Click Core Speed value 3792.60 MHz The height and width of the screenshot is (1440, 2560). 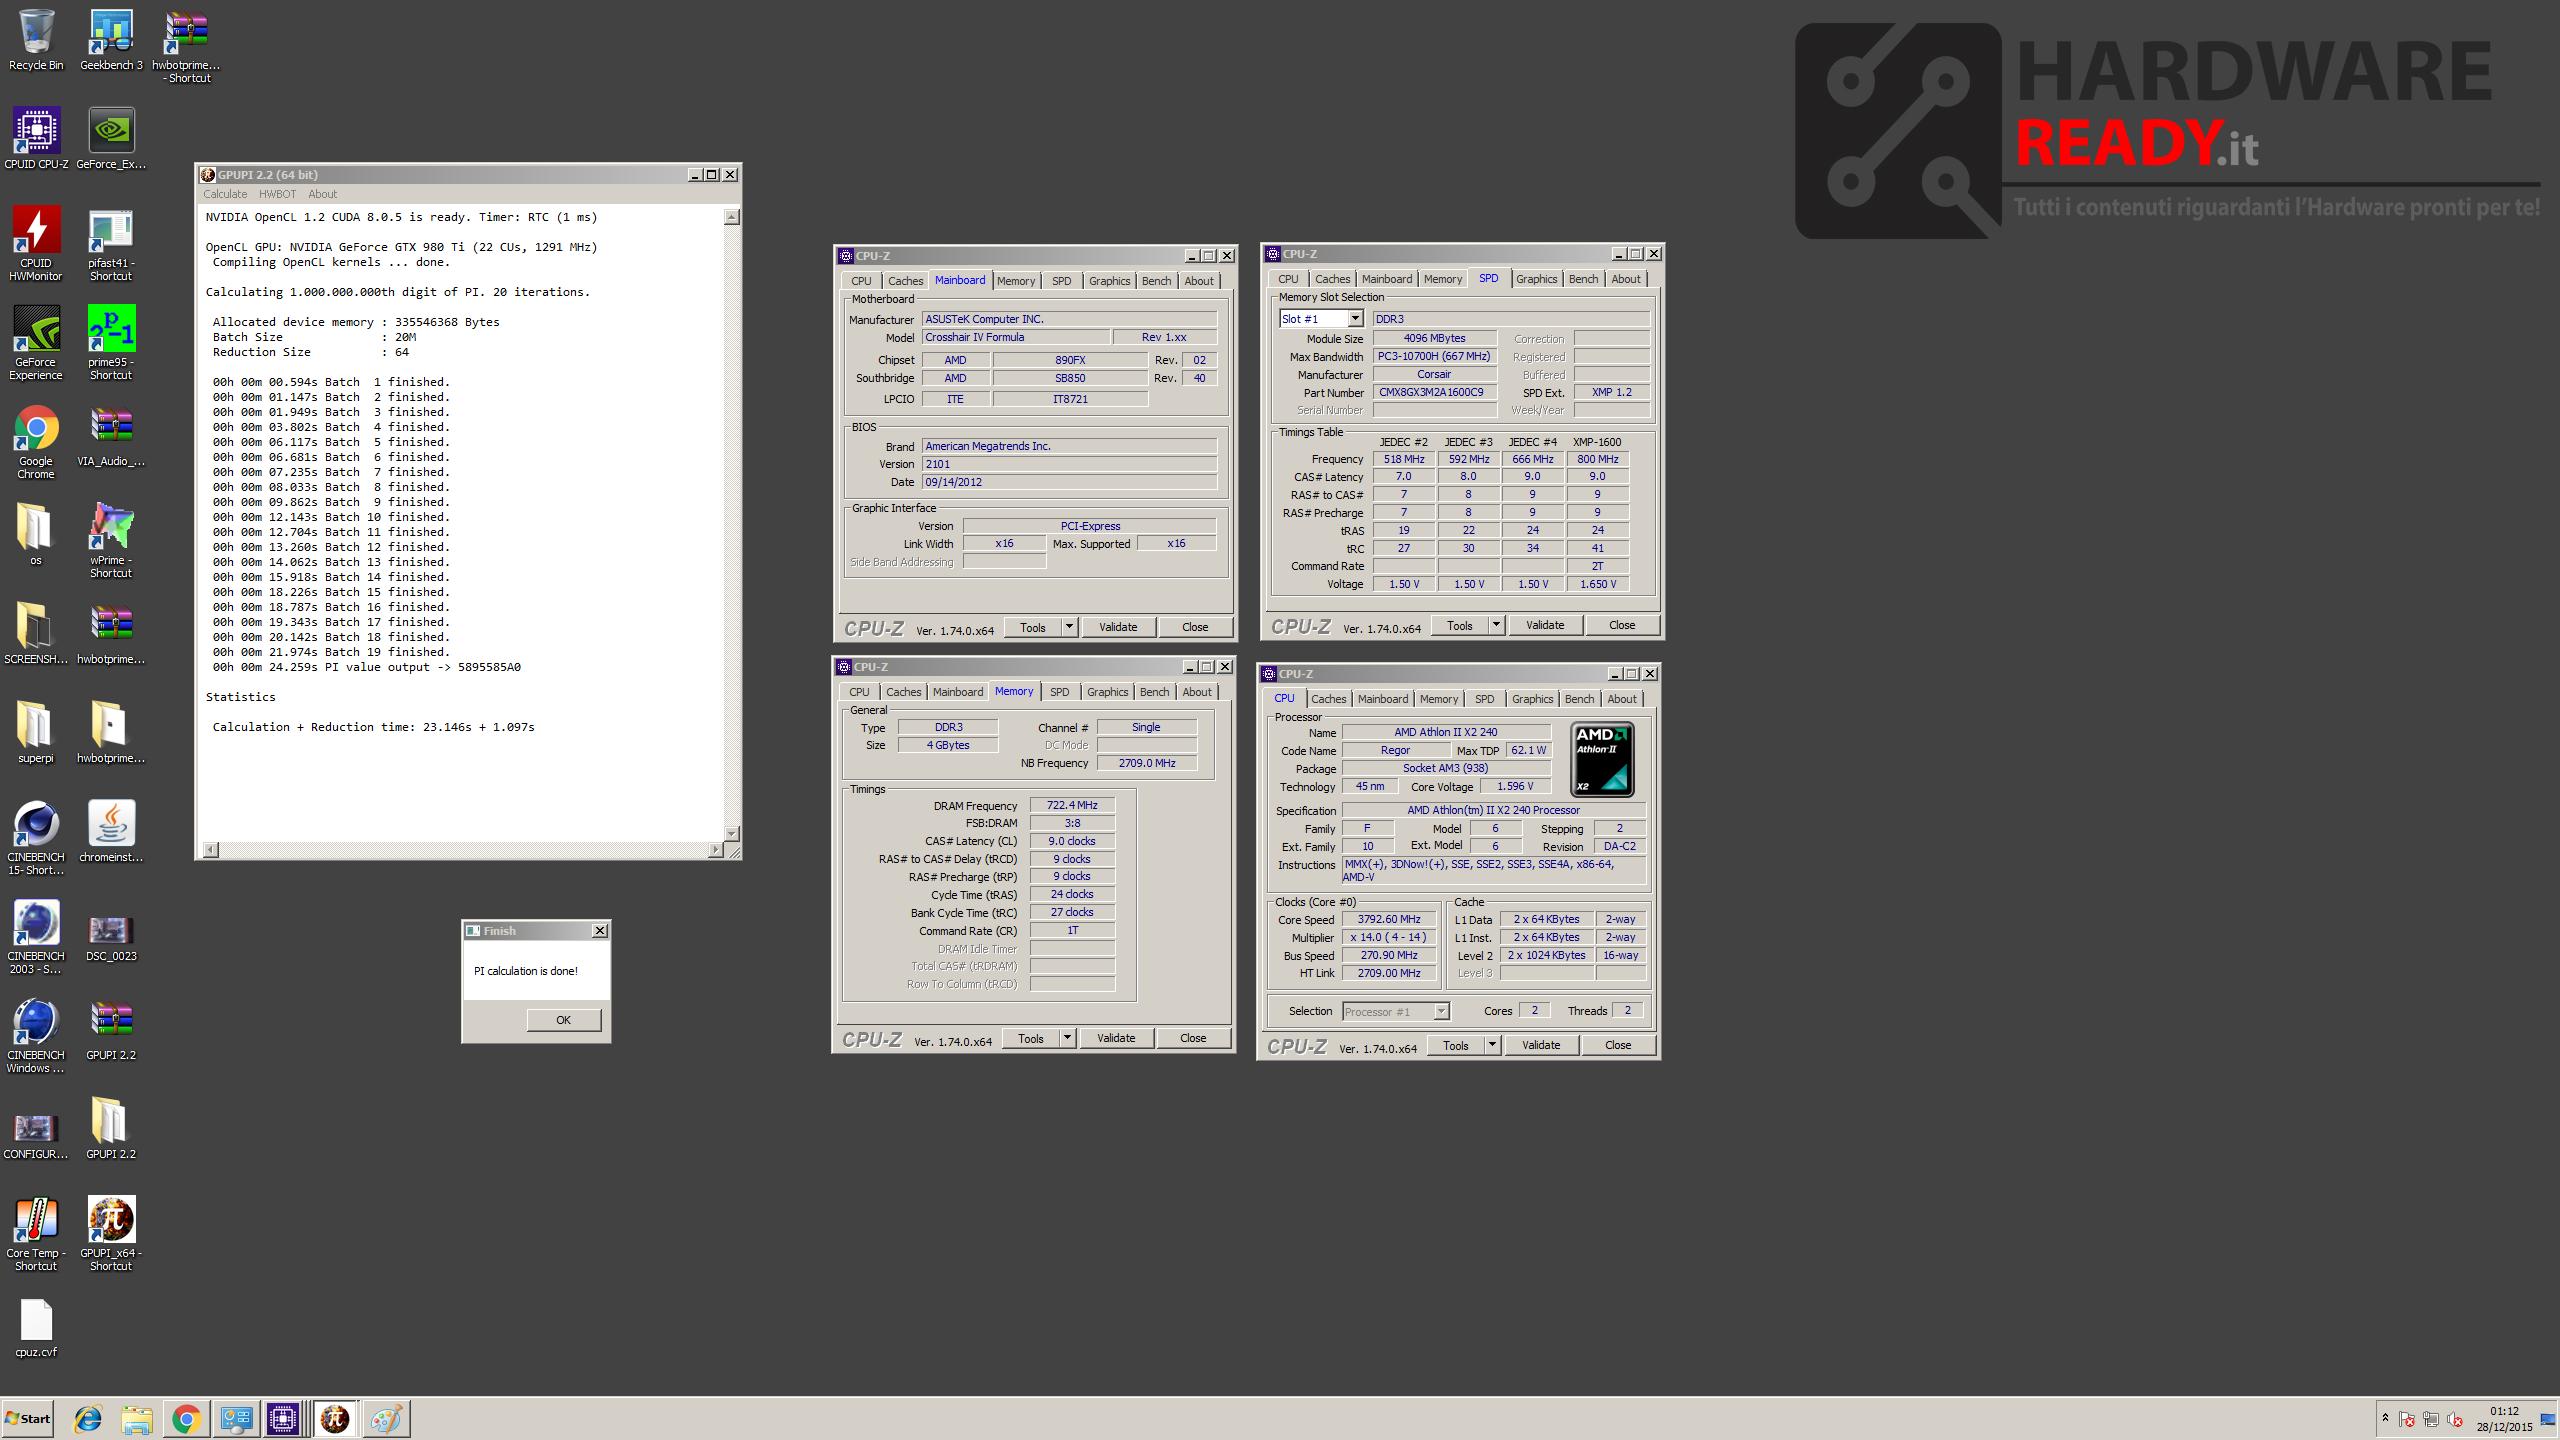1389,919
